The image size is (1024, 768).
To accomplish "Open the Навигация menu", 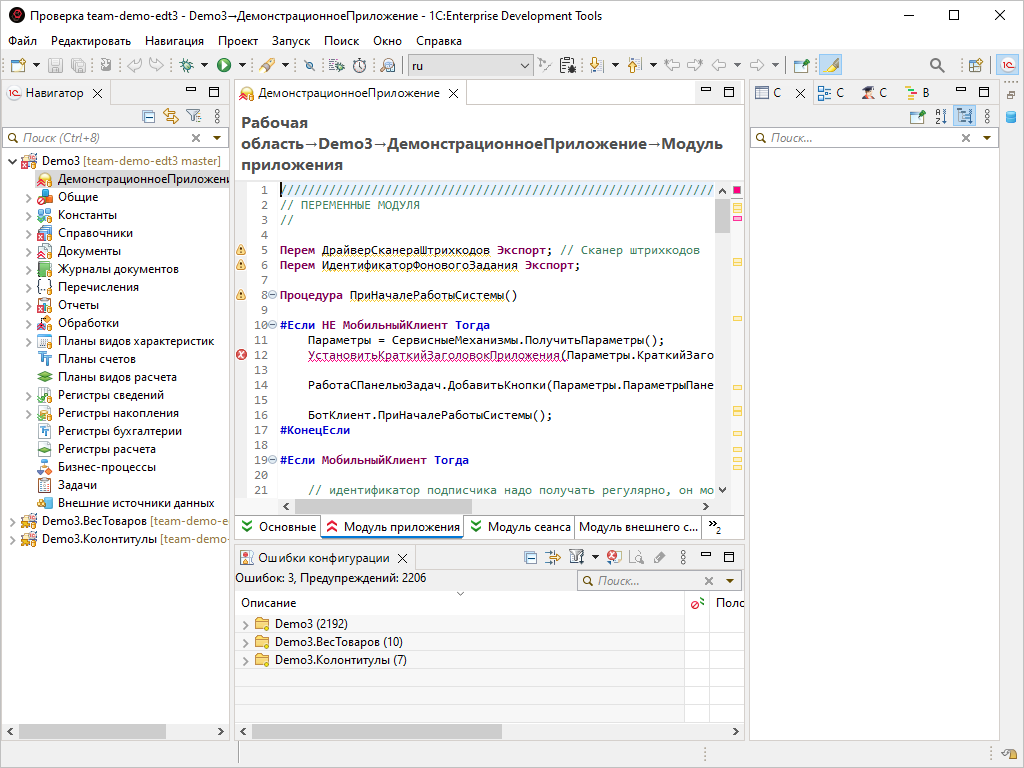I will click(x=174, y=41).
